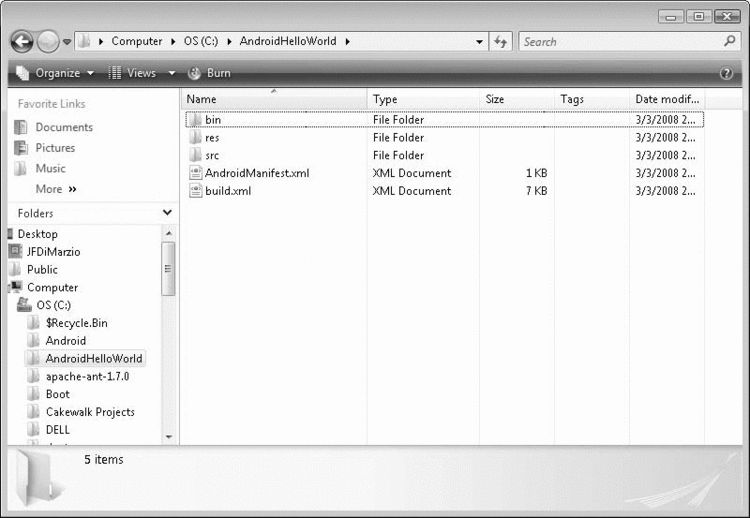
Task: Open Help via question mark icon
Action: click(x=726, y=73)
